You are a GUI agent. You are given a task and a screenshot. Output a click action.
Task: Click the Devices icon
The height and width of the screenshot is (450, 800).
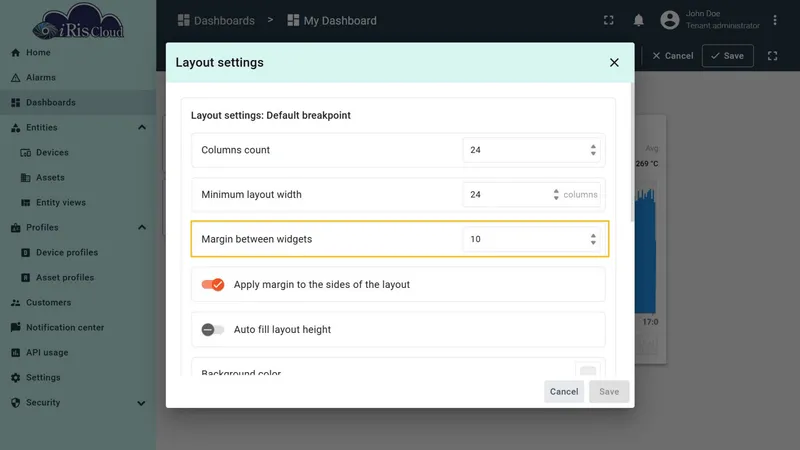point(26,153)
